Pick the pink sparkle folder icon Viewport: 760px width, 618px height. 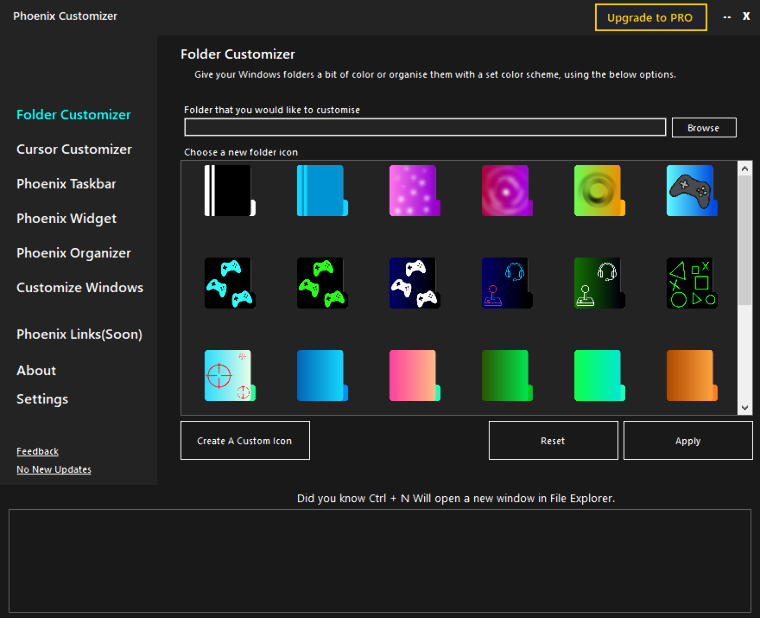(x=415, y=190)
